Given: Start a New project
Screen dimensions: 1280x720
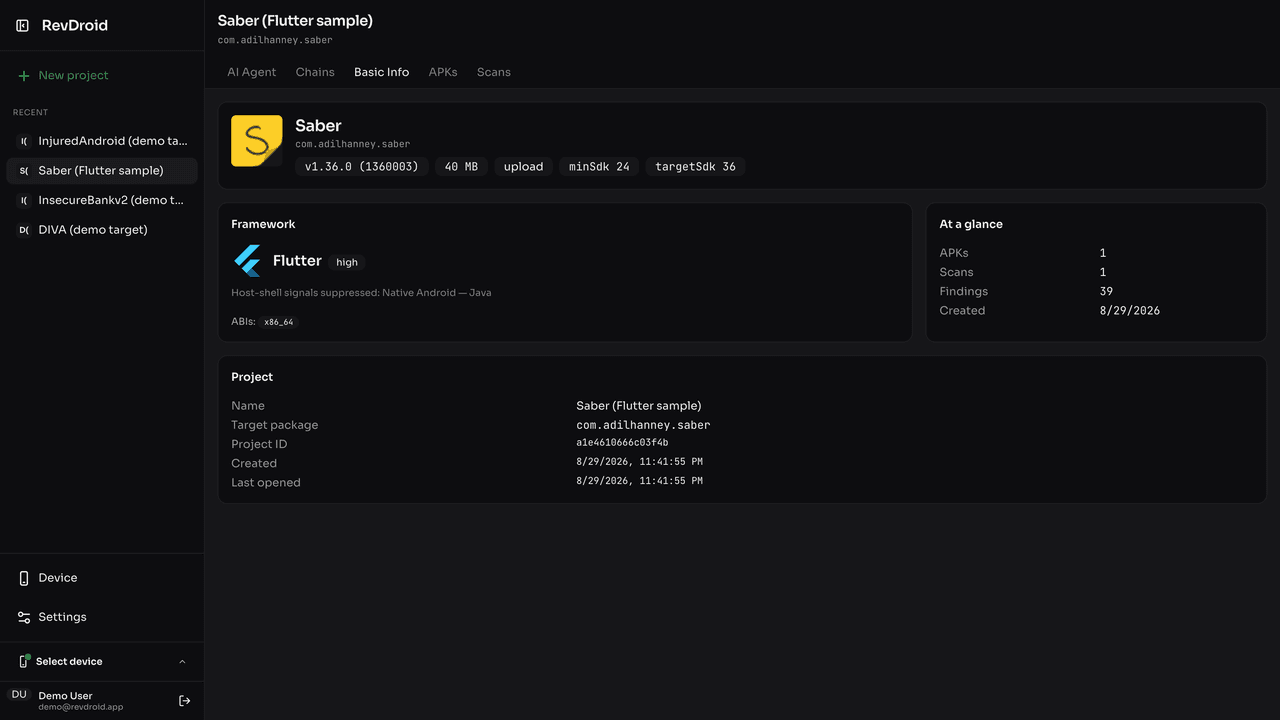Looking at the screenshot, I should 102,76.
